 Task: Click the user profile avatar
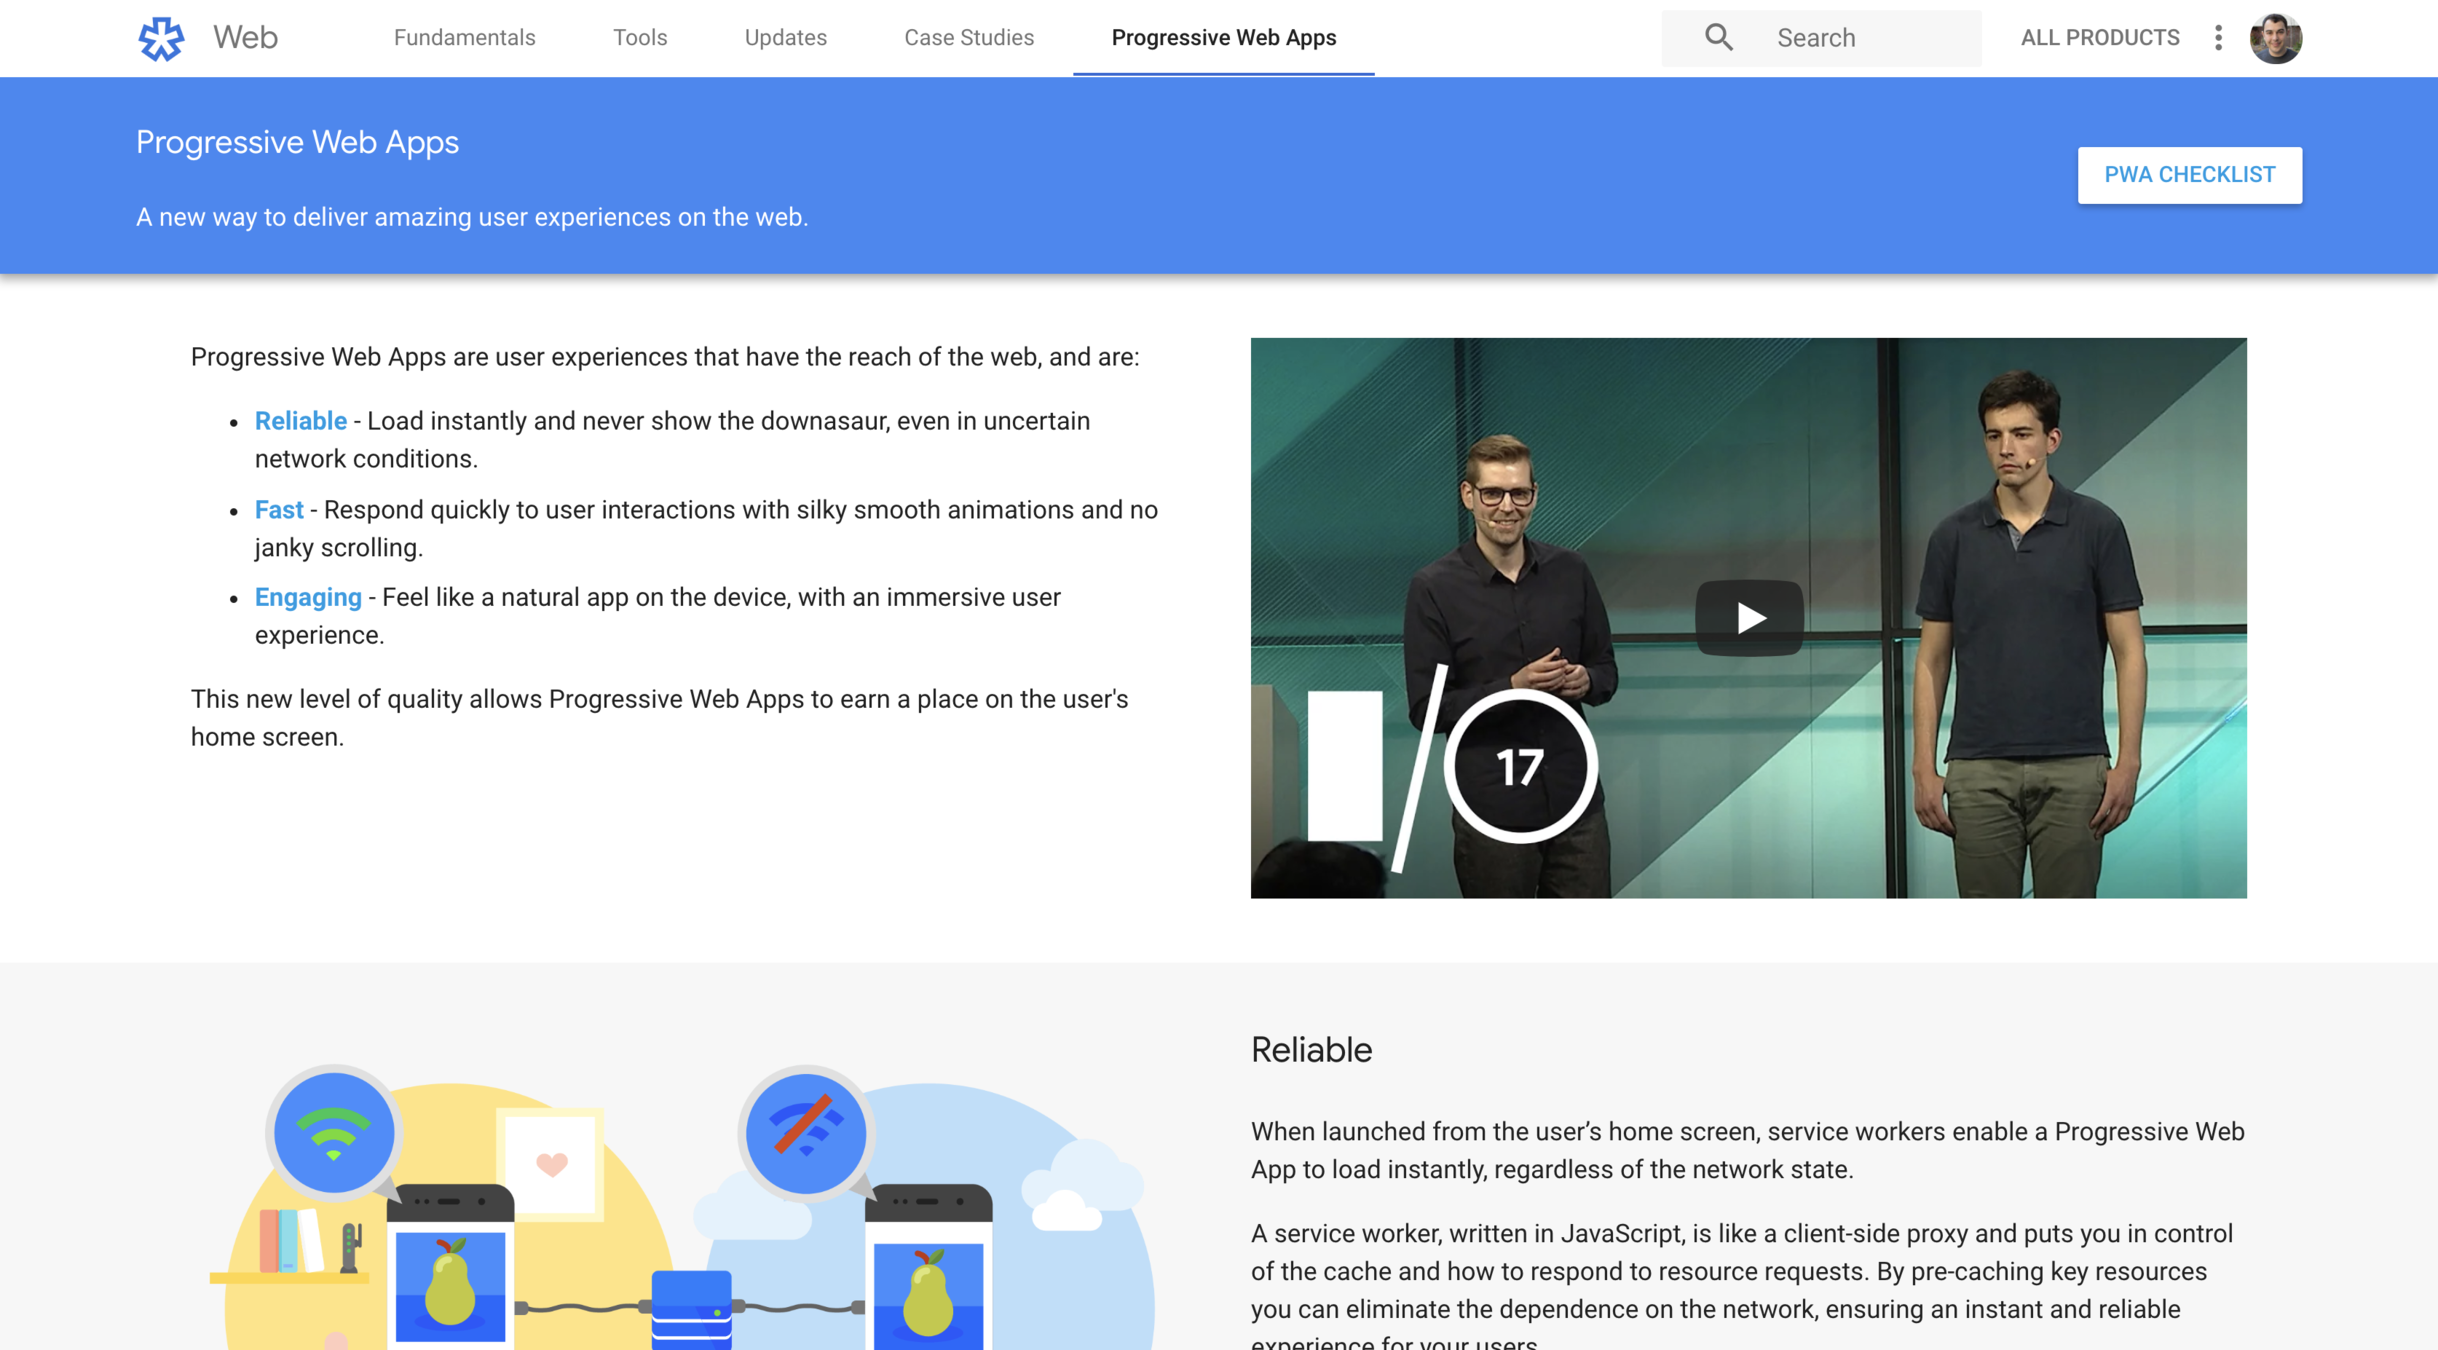[2275, 38]
